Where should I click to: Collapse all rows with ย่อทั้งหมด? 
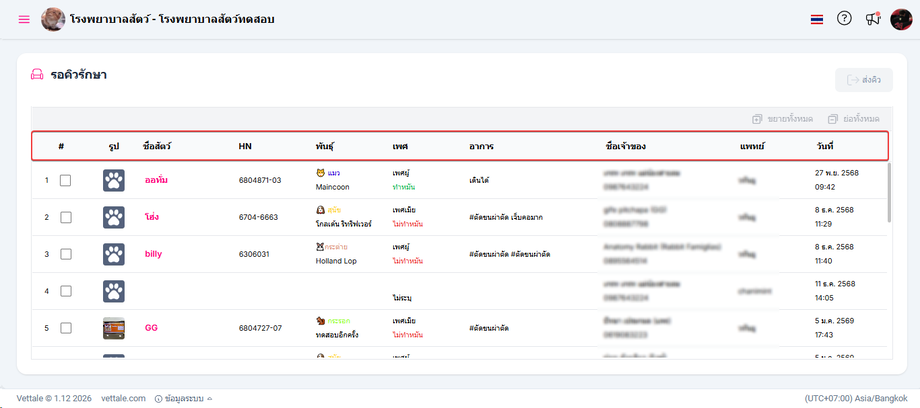coord(854,119)
